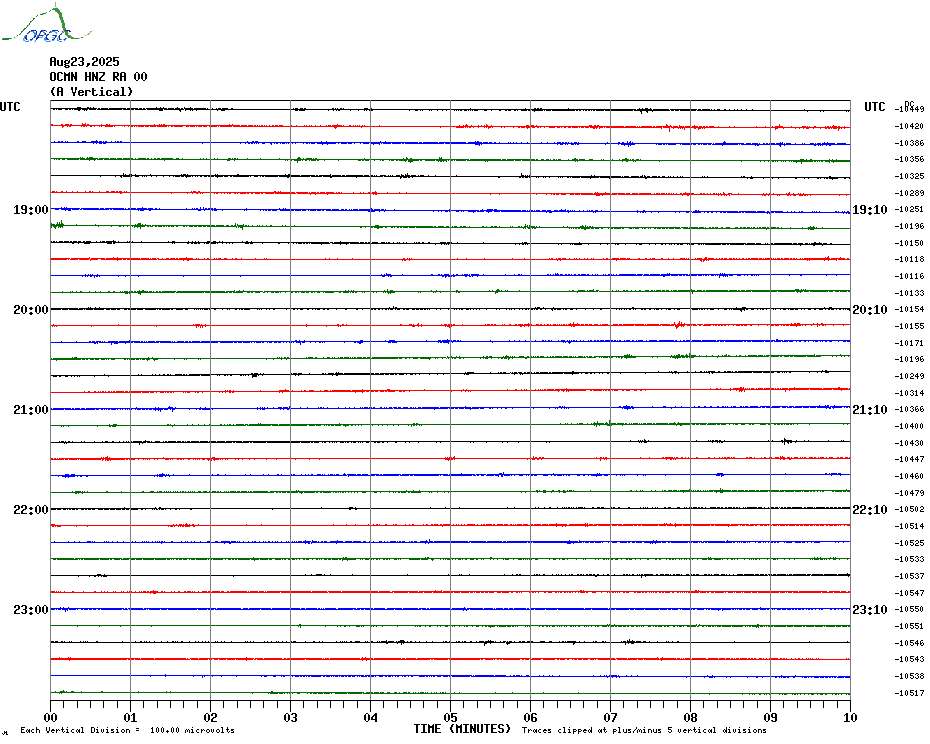Click DC offset value -10154

pyautogui.click(x=910, y=310)
